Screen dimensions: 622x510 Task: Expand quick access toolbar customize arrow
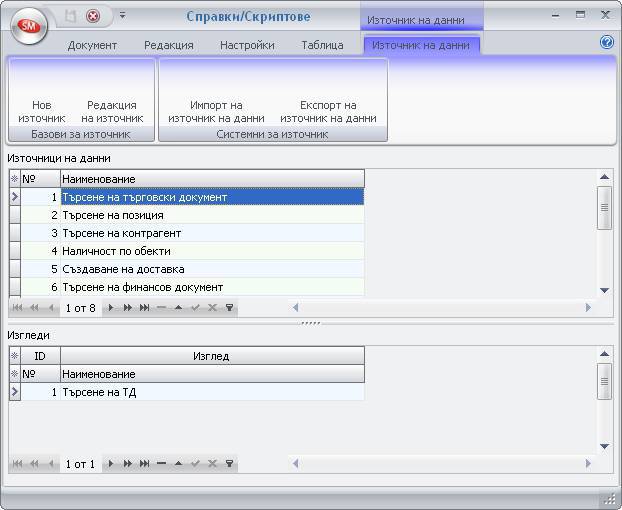[x=123, y=16]
